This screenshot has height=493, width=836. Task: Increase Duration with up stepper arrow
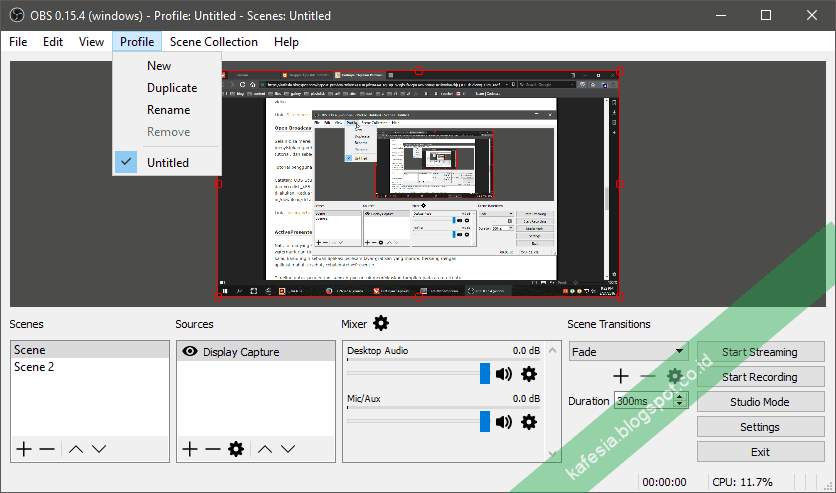coord(679,397)
